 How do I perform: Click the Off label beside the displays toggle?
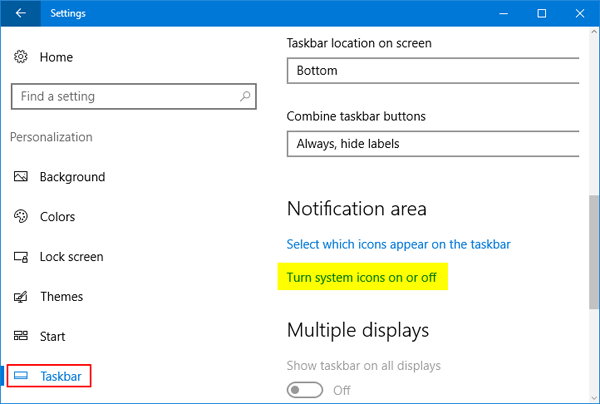(341, 390)
